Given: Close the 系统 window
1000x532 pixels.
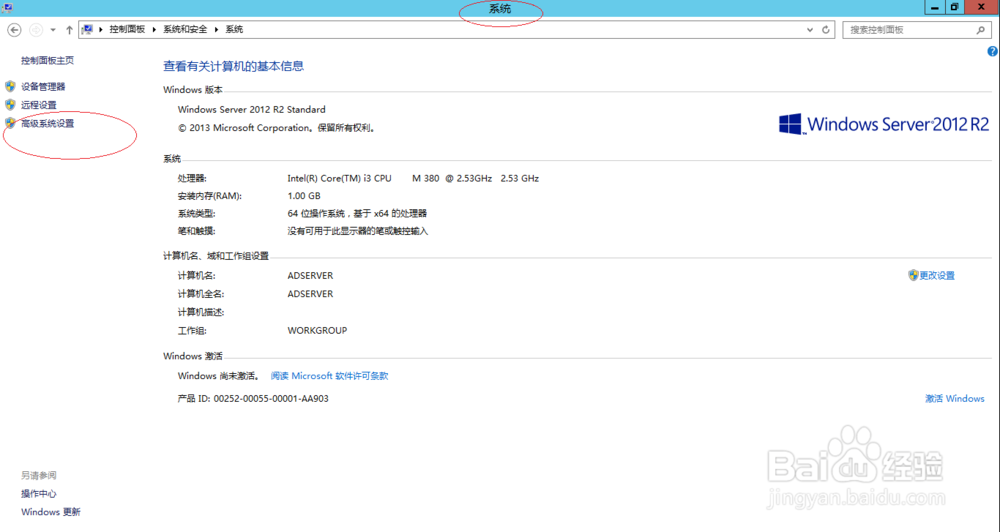Looking at the screenshot, I should pyautogui.click(x=982, y=7).
